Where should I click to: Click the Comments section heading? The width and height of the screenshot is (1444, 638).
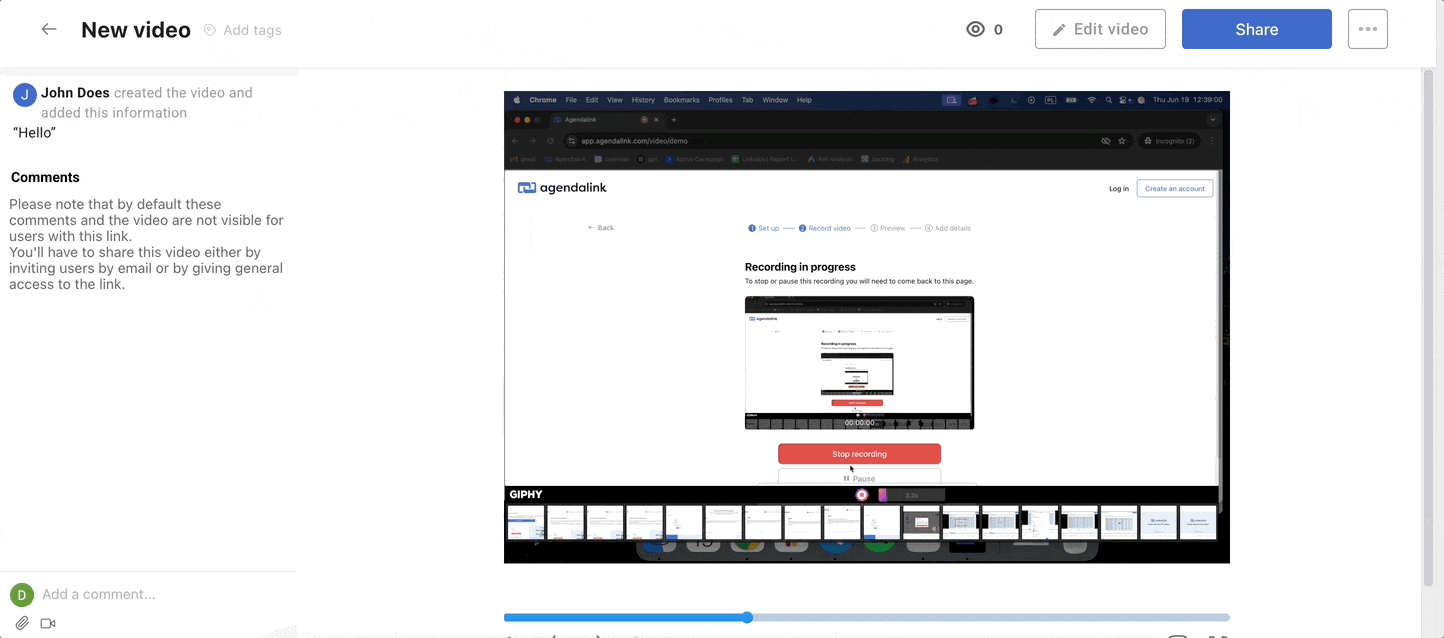45,177
